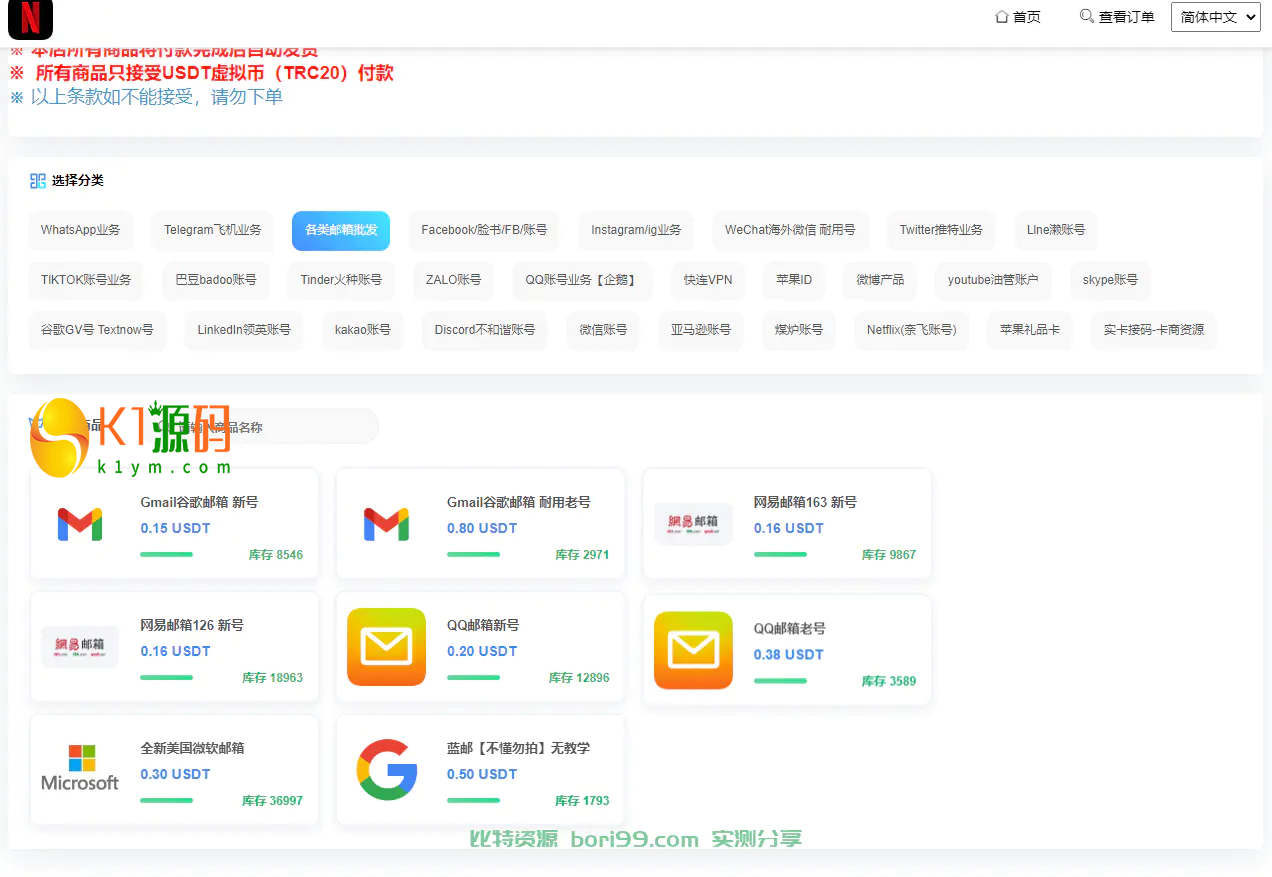Click the Google G logo icon
1272x877 pixels.
[x=386, y=769]
